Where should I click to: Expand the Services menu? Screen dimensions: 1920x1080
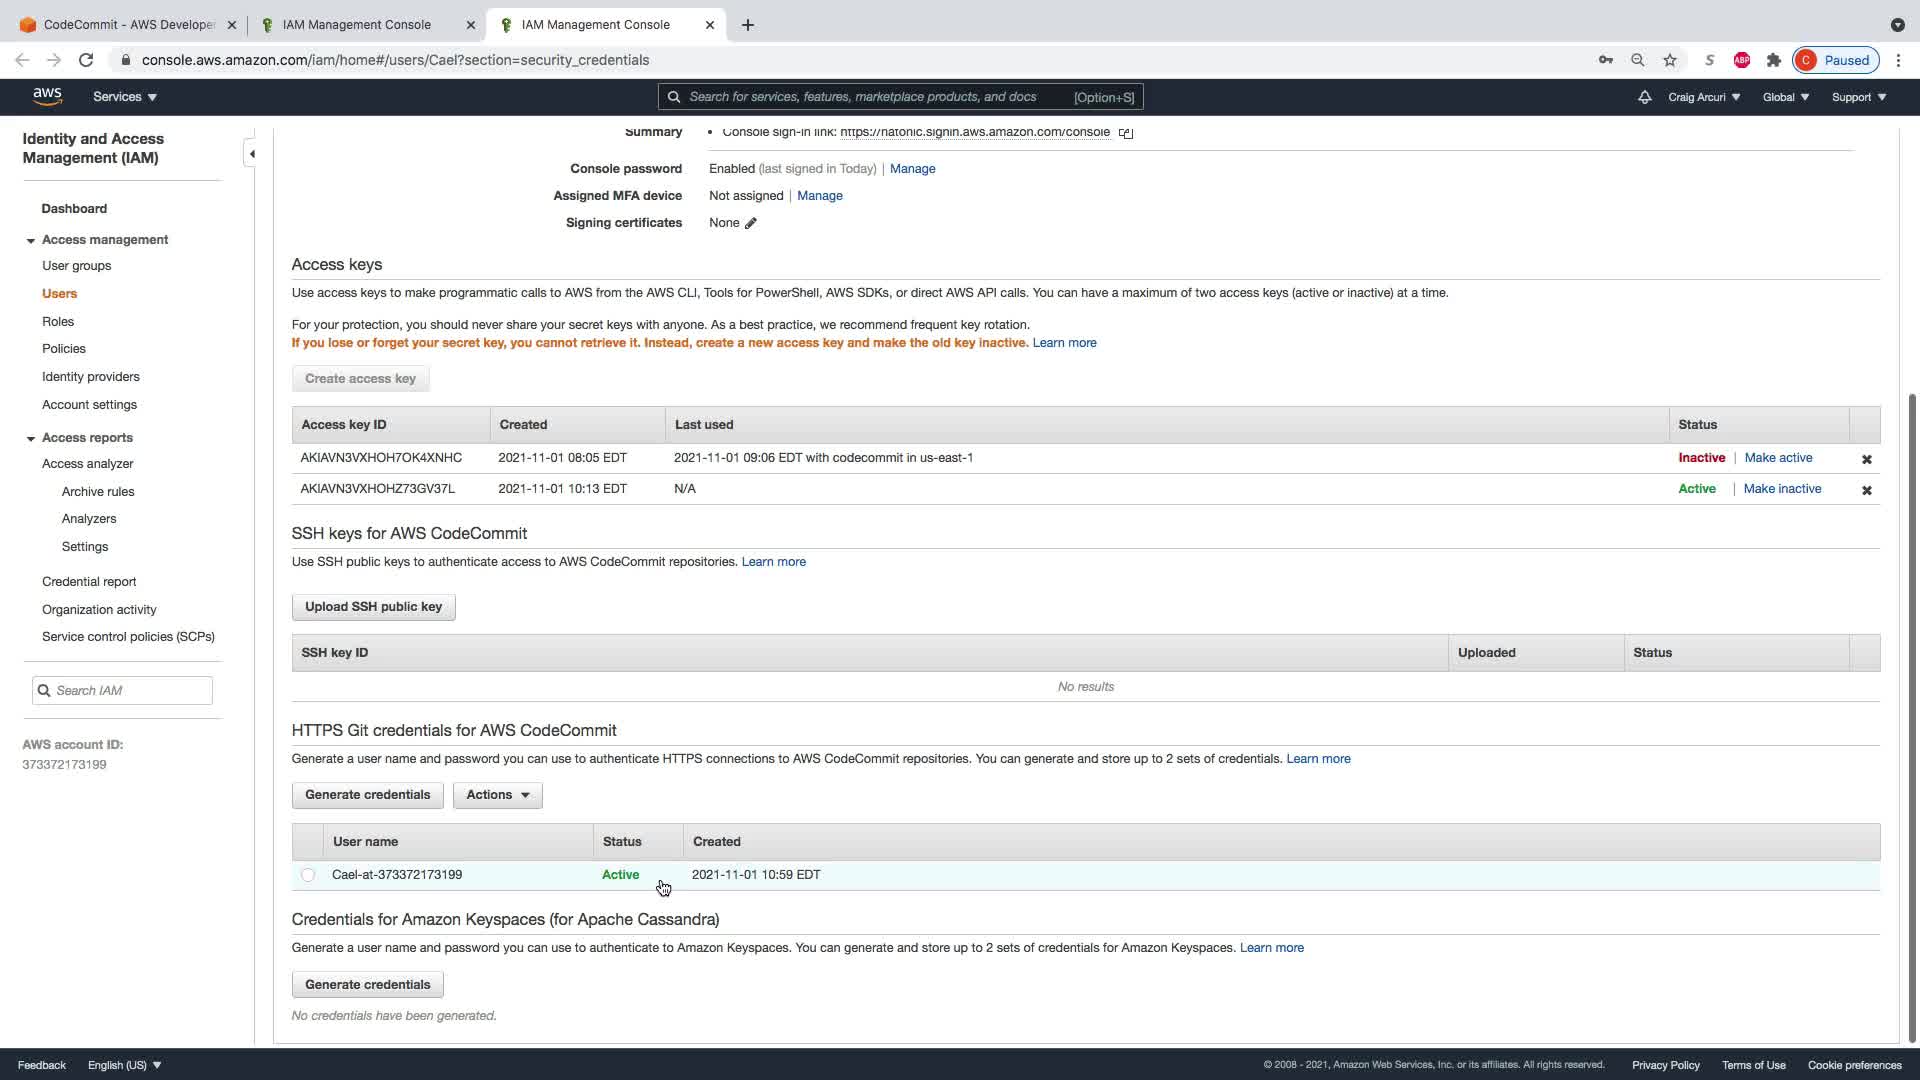tap(125, 97)
